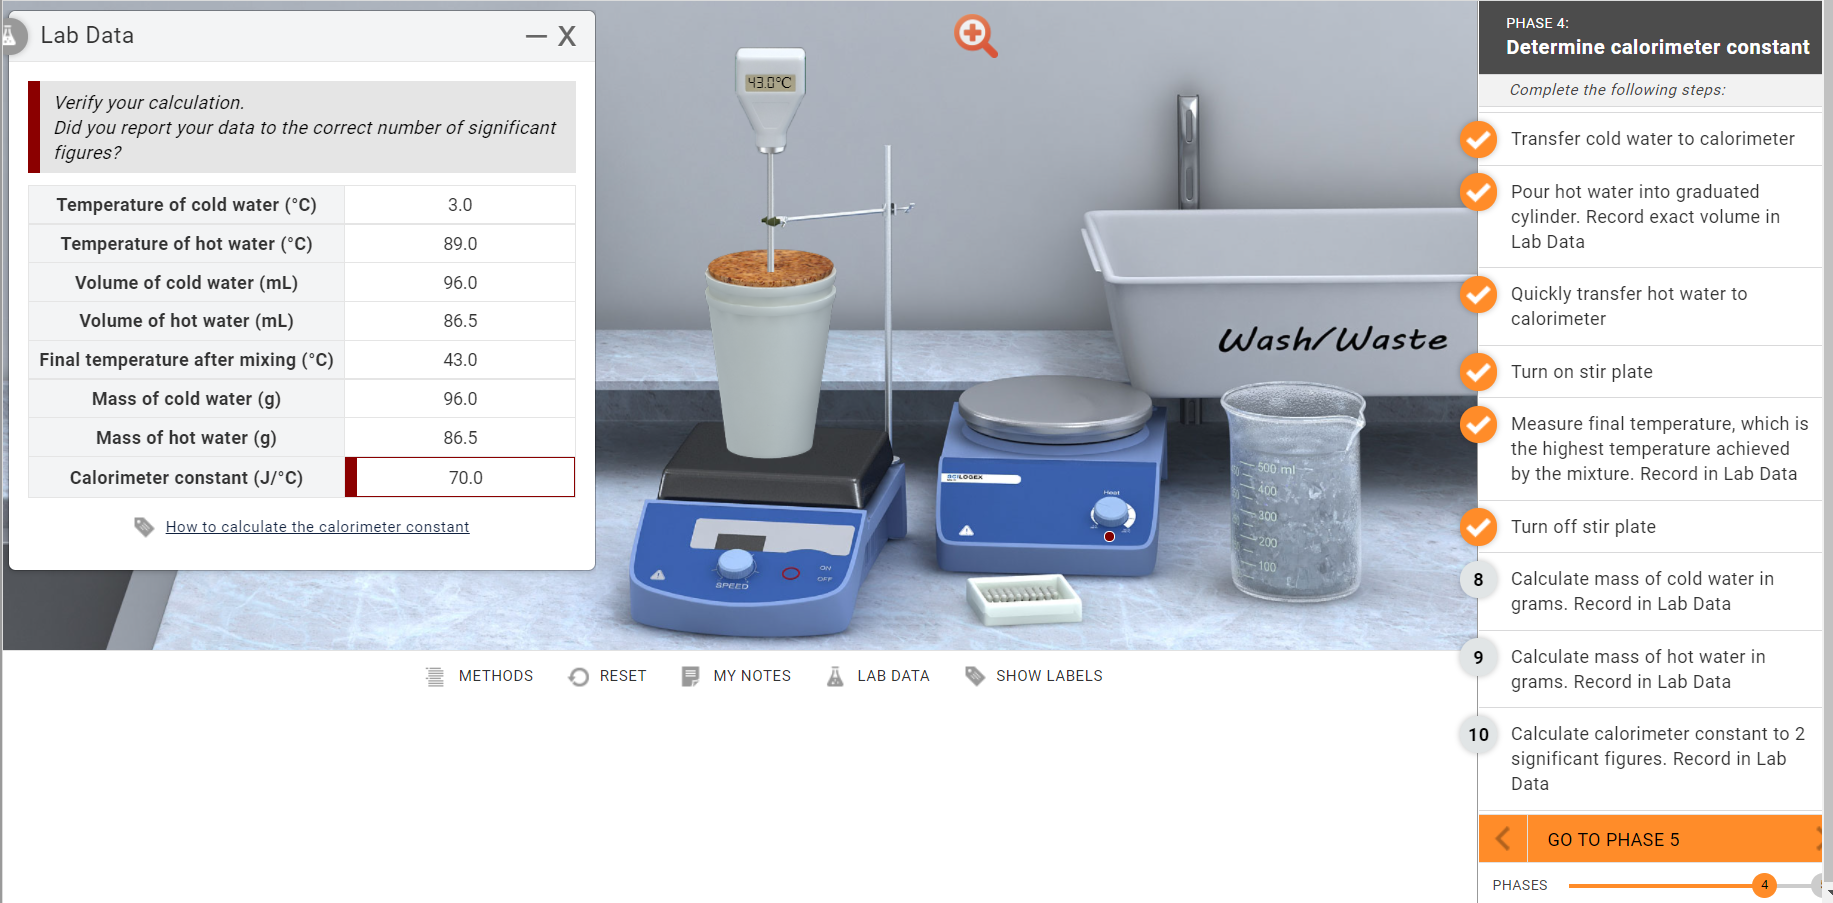The height and width of the screenshot is (903, 1833).
Task: Select the Temperature of cold water value 3.0
Action: [460, 205]
